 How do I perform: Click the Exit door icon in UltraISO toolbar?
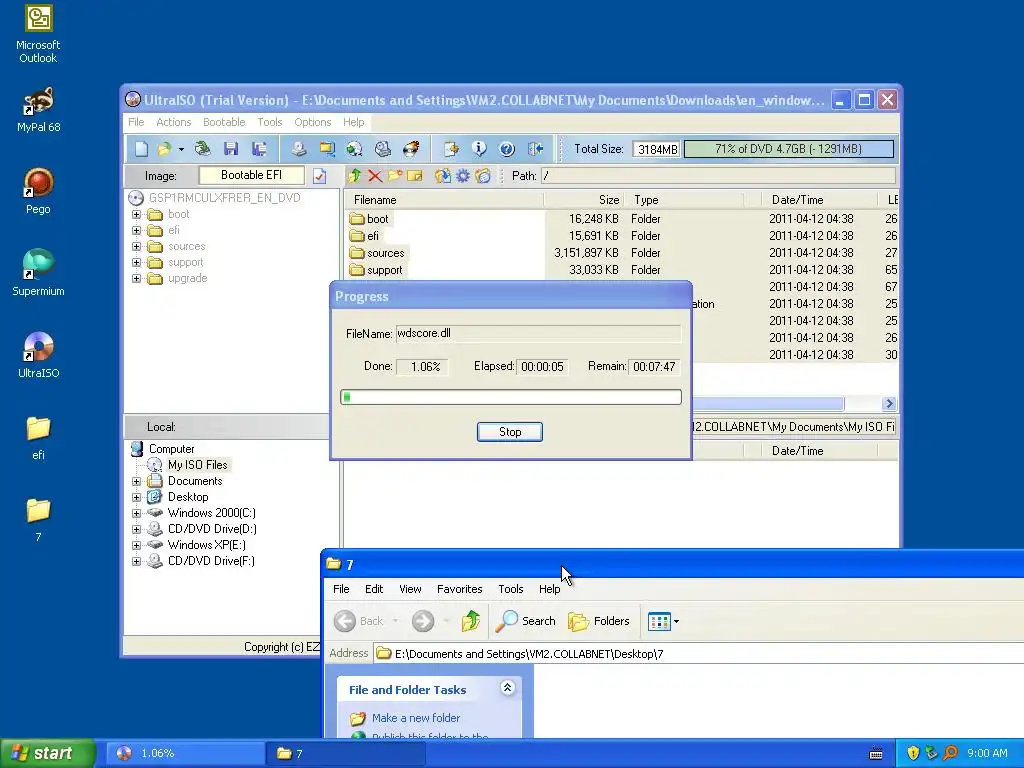536,149
